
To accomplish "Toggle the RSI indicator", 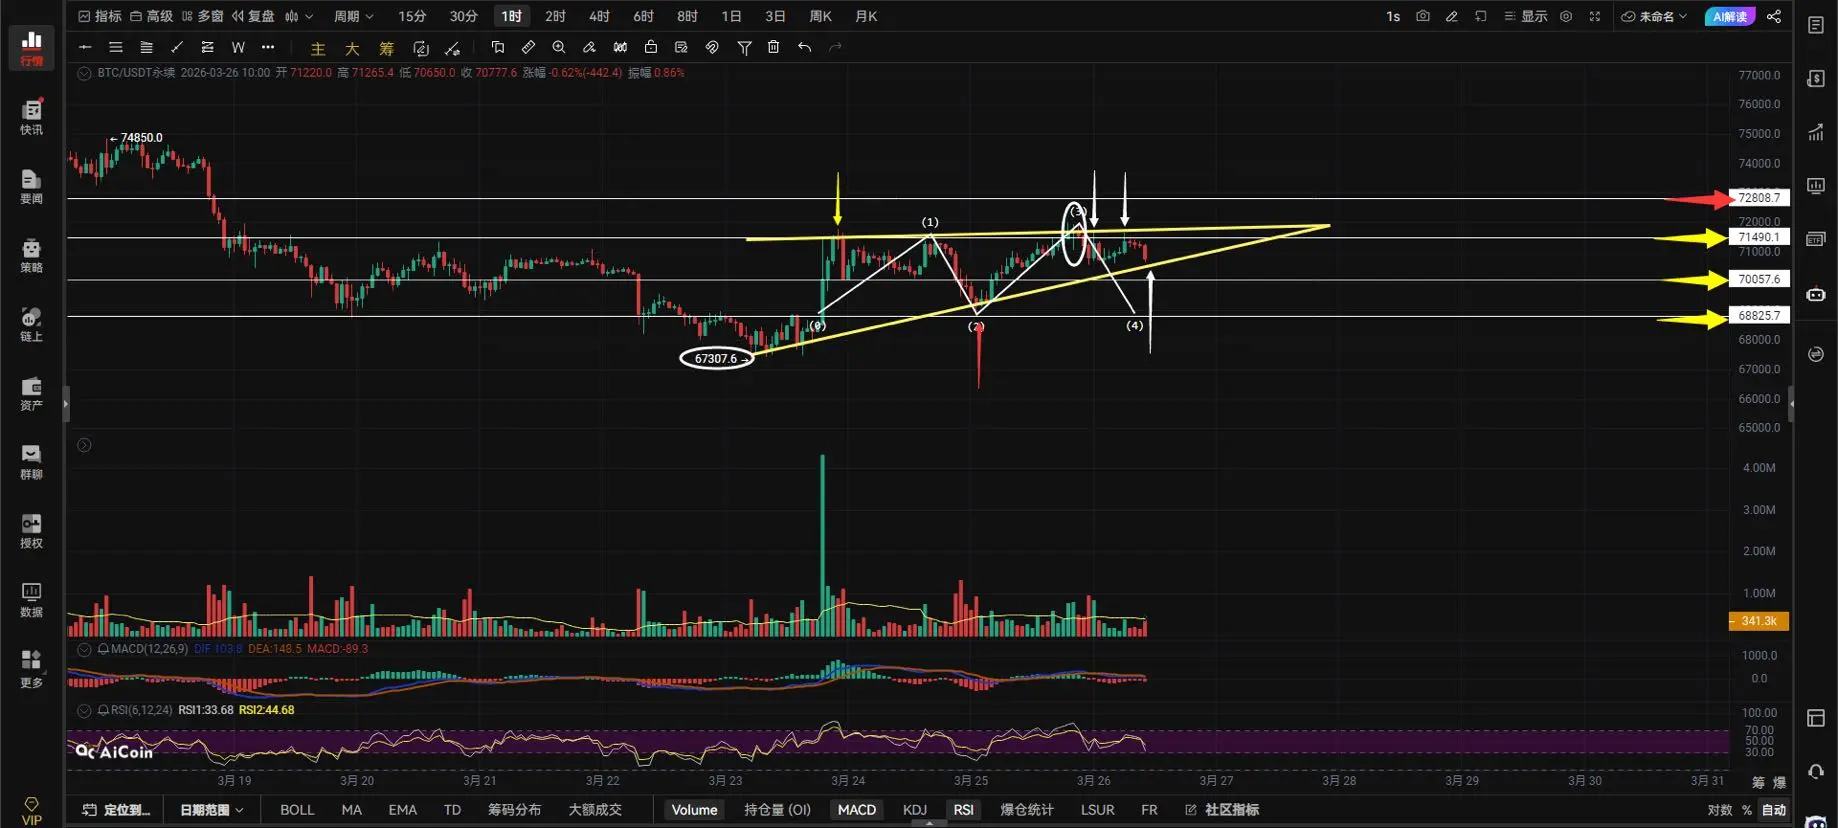I will pos(963,810).
